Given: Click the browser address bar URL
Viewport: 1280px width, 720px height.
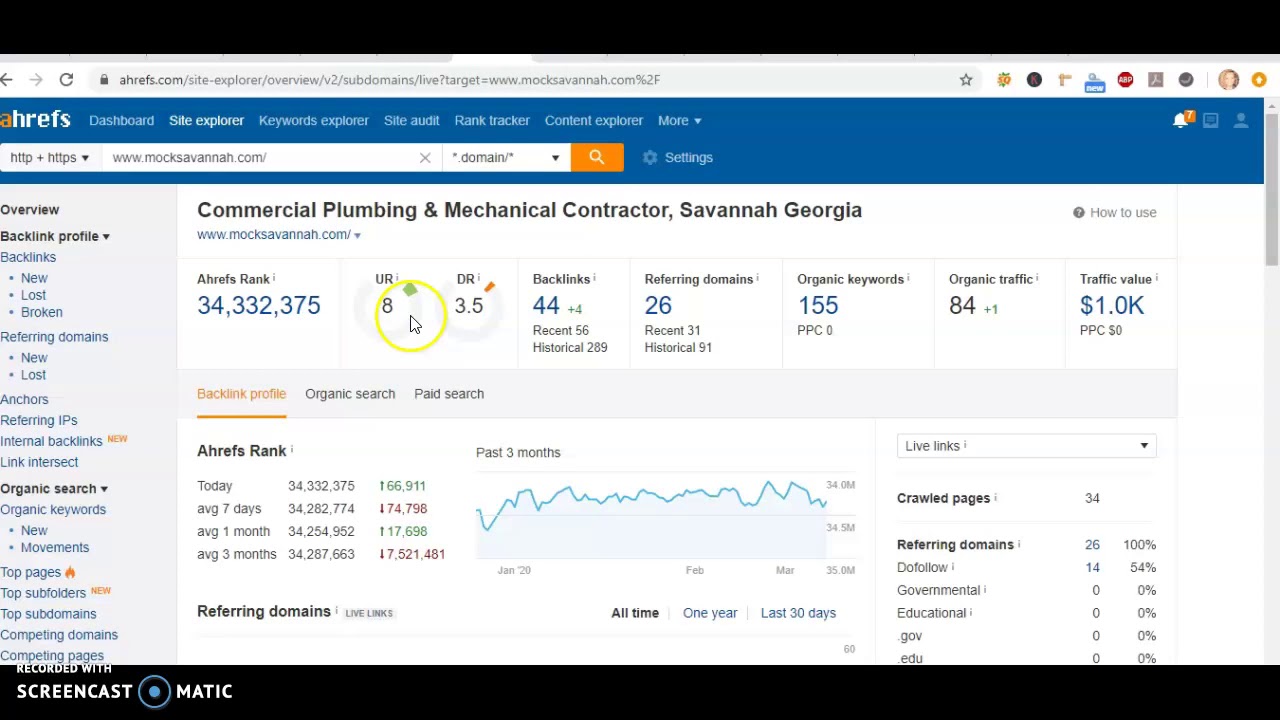Looking at the screenshot, I should point(390,80).
